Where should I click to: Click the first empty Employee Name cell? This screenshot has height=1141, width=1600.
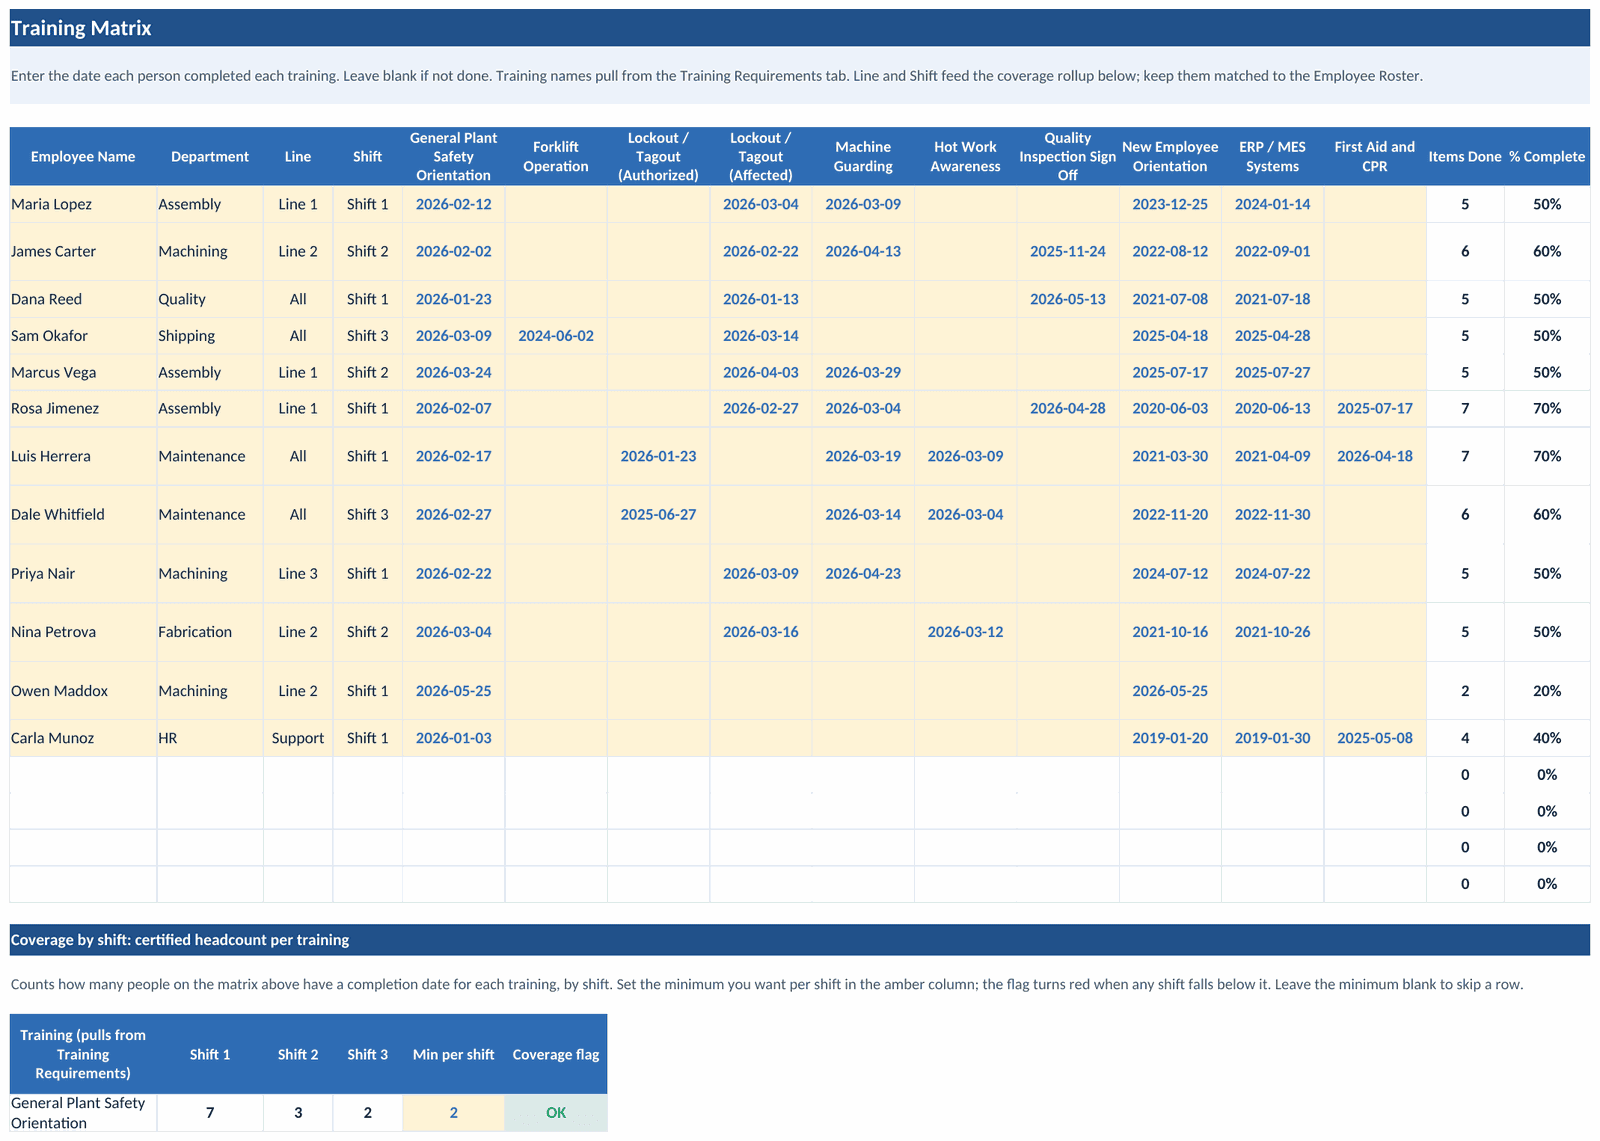click(x=83, y=775)
